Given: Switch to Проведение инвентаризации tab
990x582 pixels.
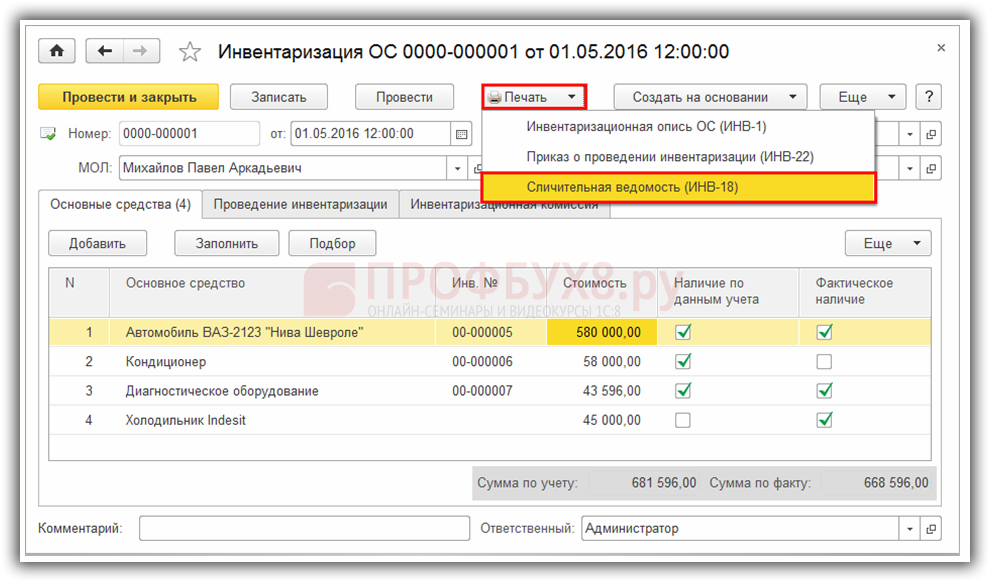Looking at the screenshot, I should (300, 204).
